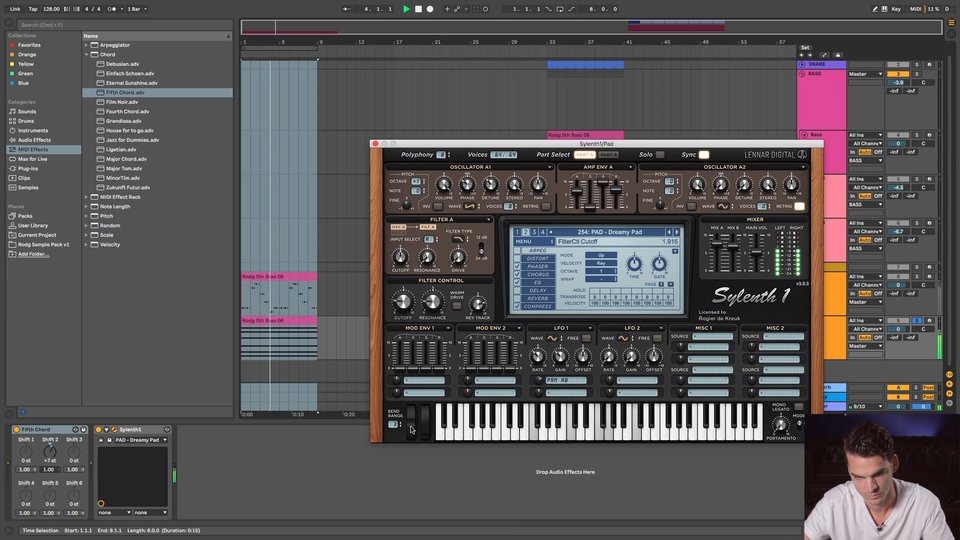Open the Max for Live category
The image size is (960, 540).
32,159
